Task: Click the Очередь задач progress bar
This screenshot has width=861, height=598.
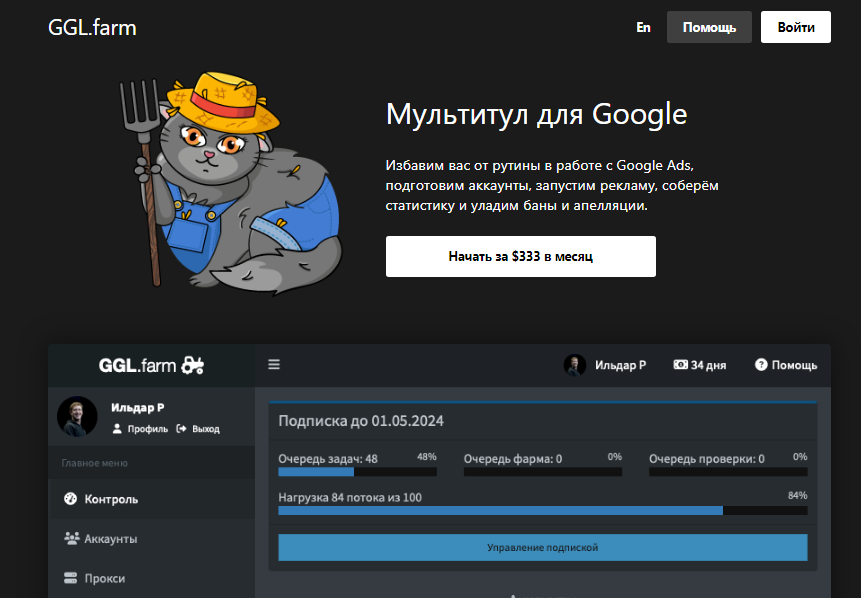Action: click(357, 472)
